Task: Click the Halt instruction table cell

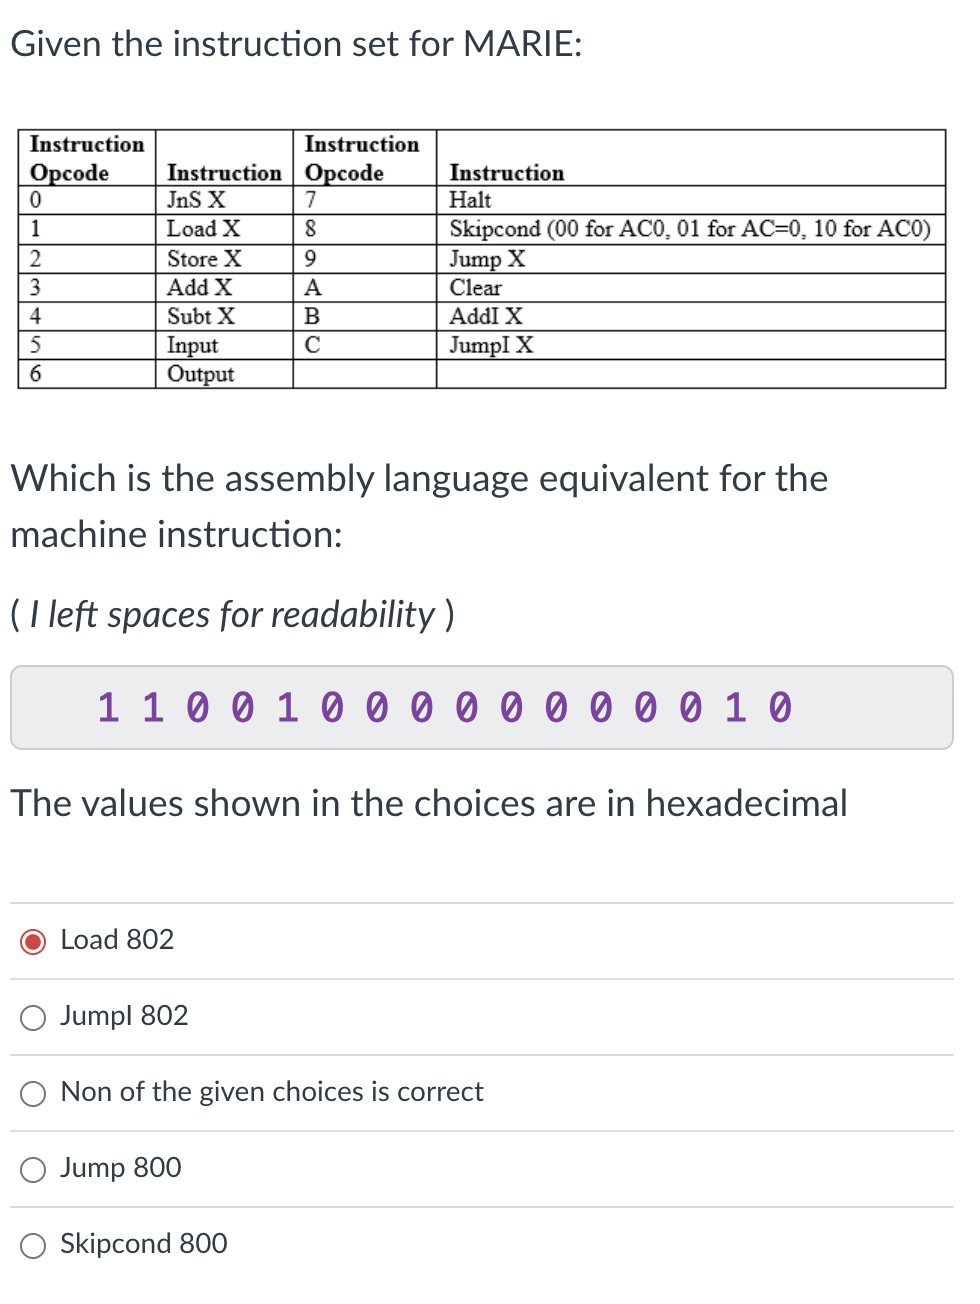Action: (466, 200)
